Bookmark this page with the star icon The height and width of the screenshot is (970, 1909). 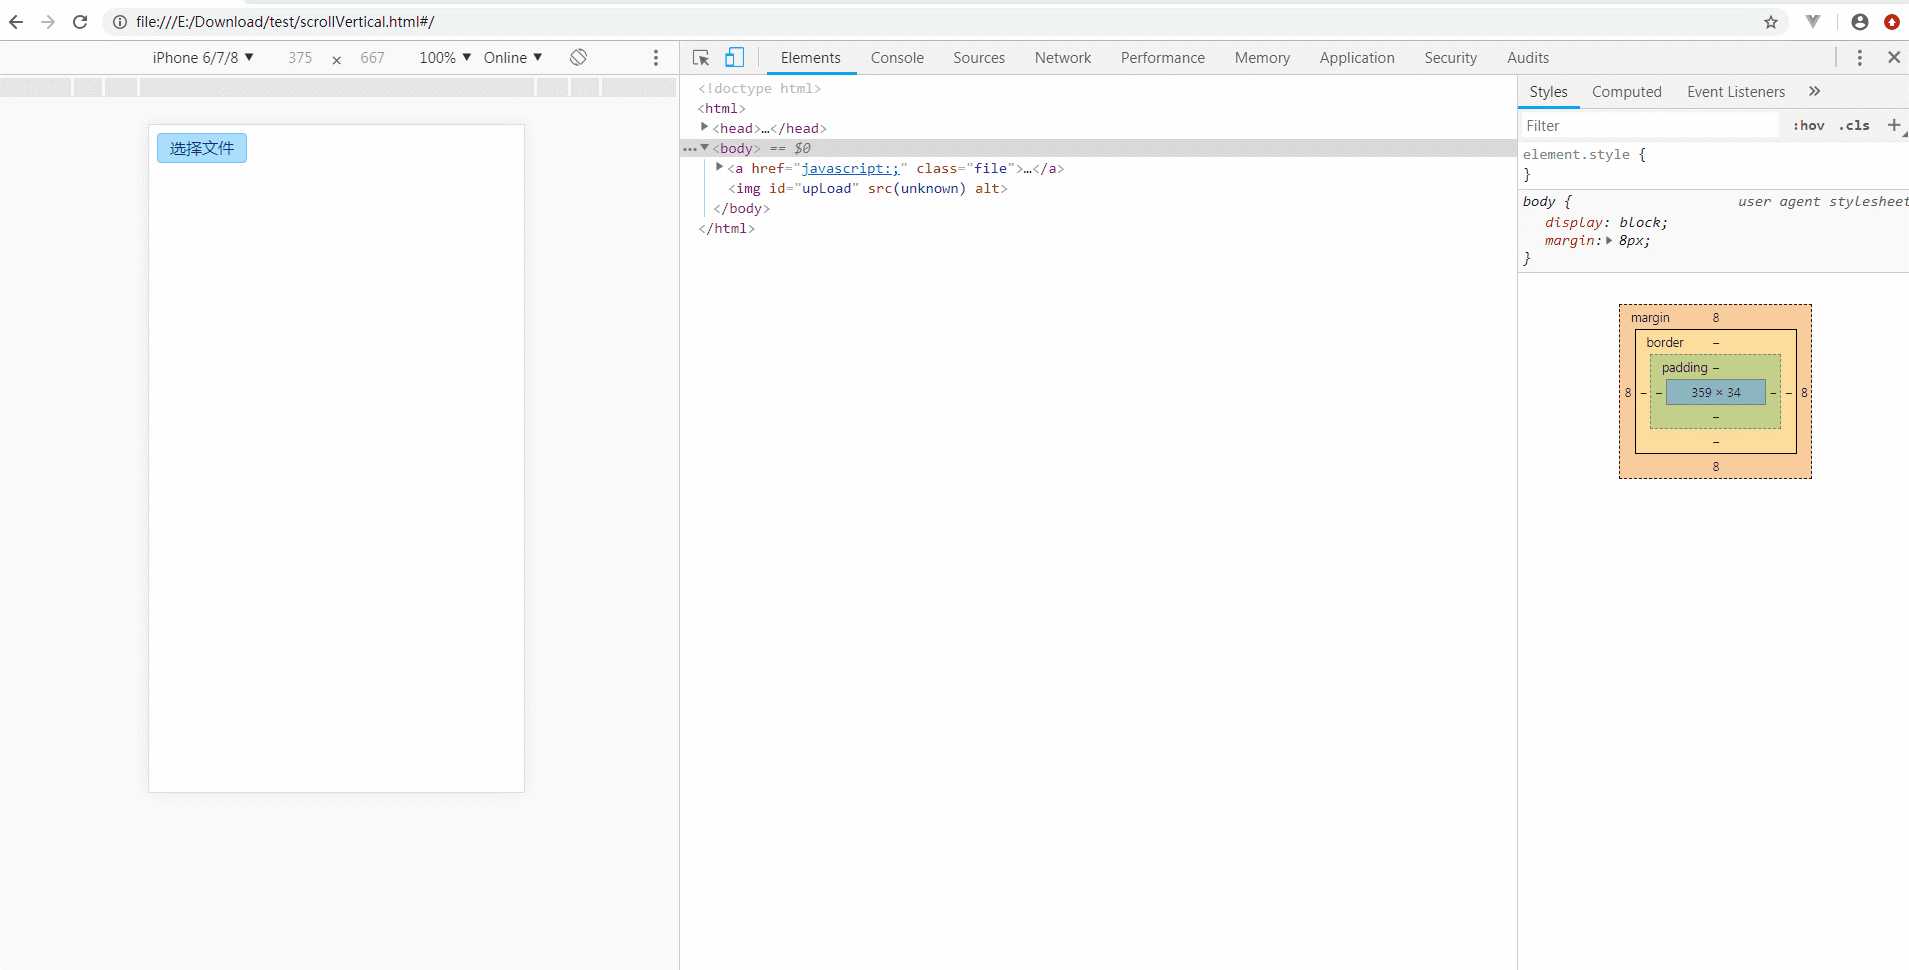tap(1771, 22)
